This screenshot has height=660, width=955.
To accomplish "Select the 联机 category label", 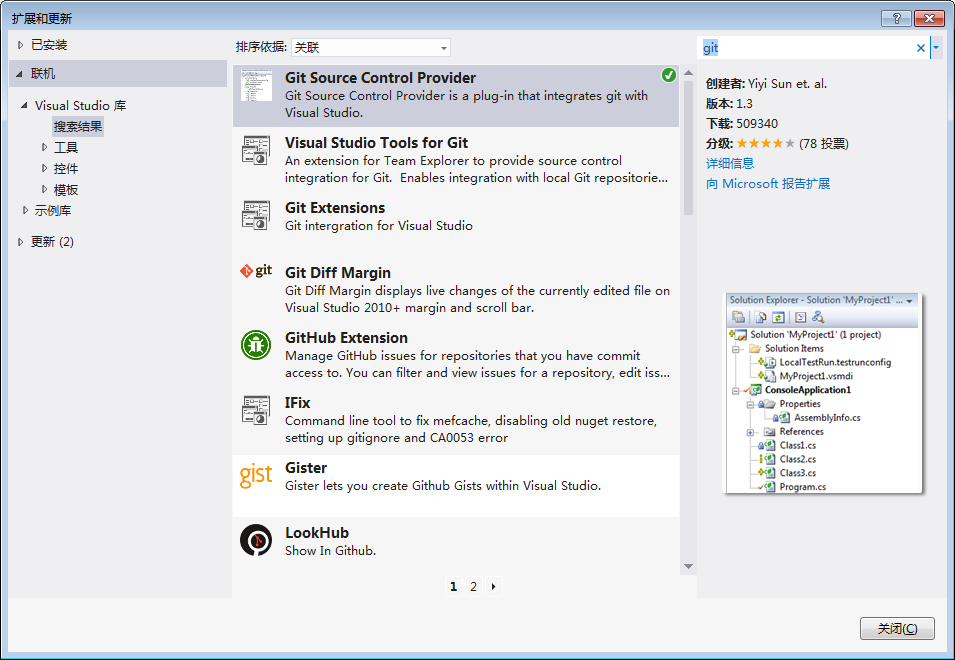I will (x=43, y=74).
